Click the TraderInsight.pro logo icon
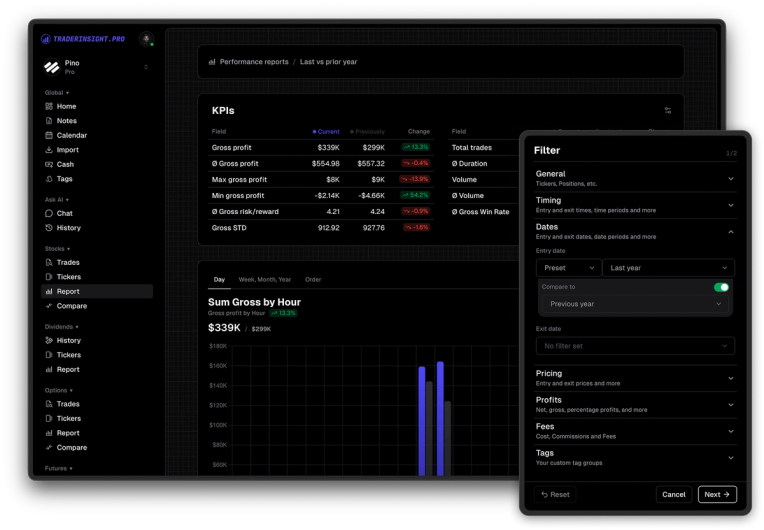 (45, 39)
